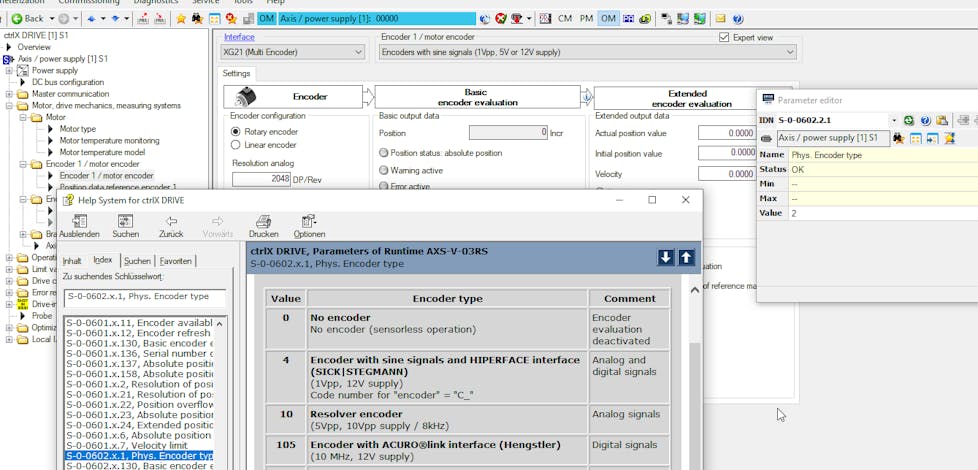Click the Interface link above the dropdown

click(239, 37)
